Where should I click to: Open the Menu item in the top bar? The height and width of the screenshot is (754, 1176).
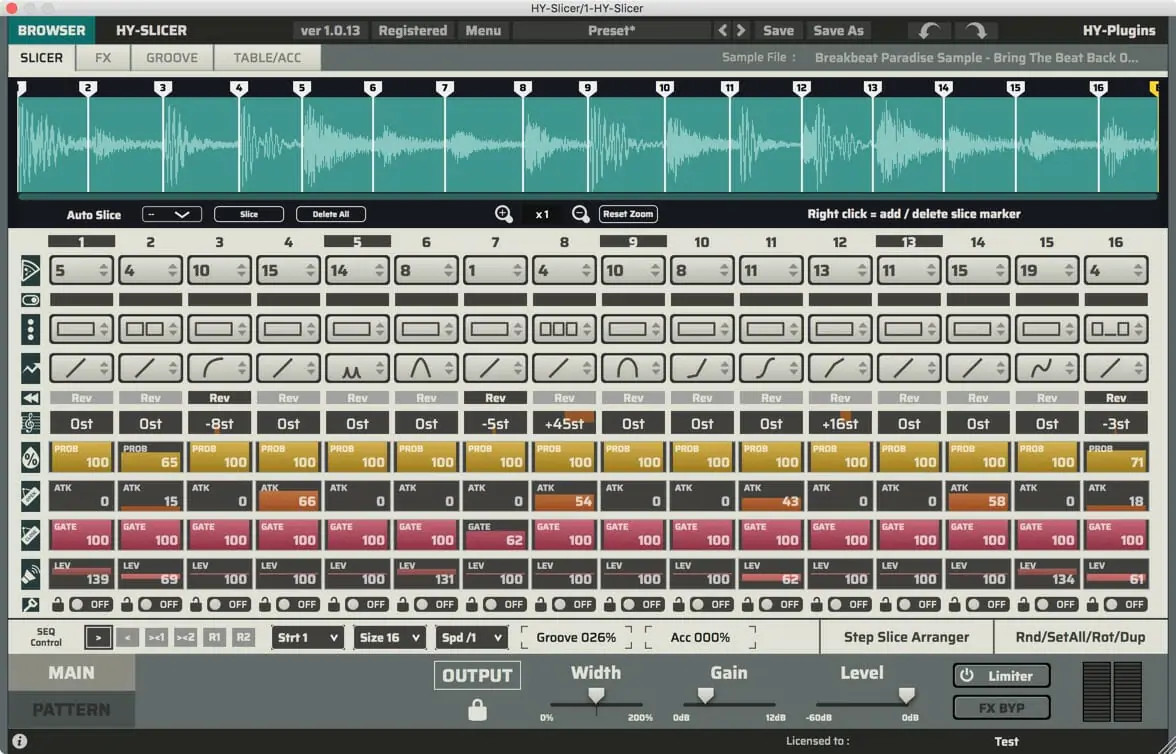tap(483, 30)
